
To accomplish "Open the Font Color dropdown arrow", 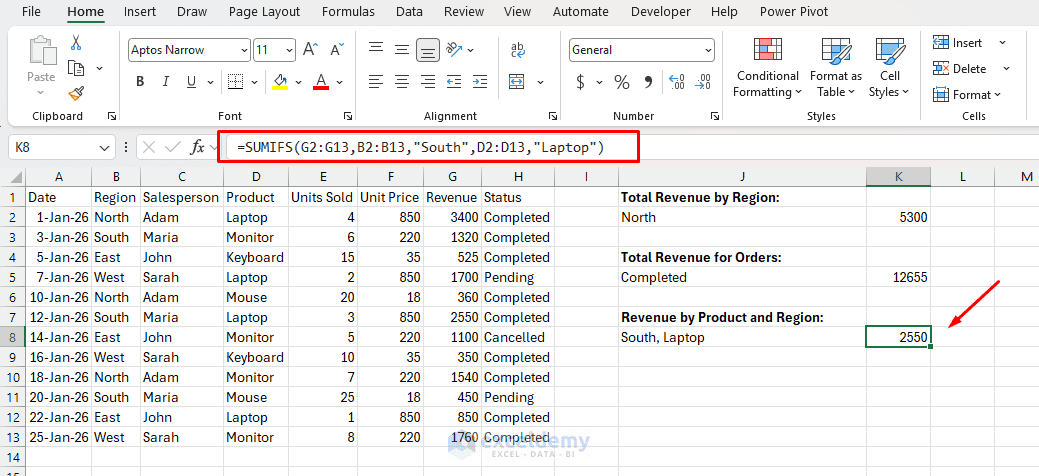I will pos(339,82).
